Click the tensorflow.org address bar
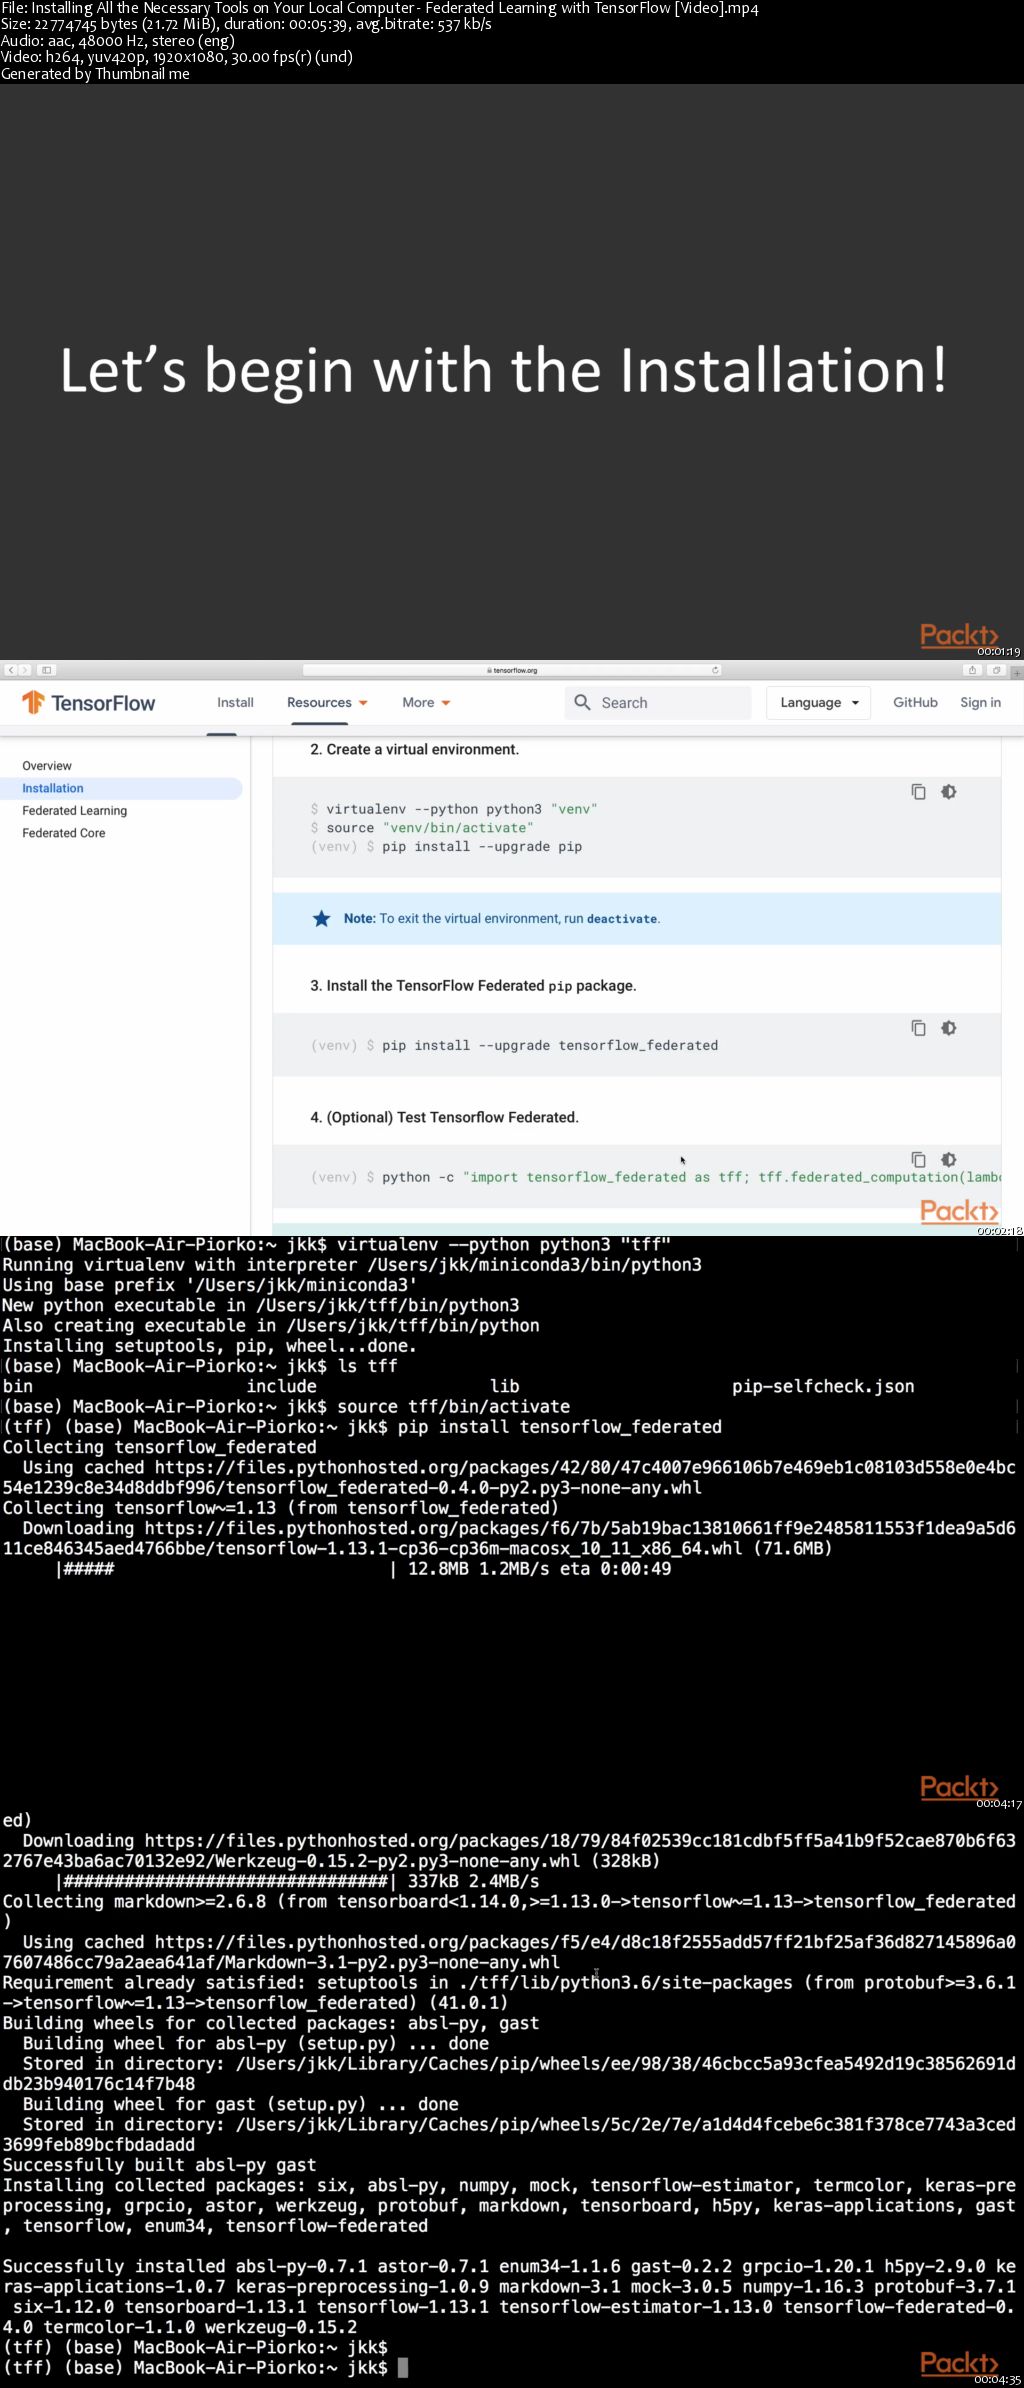 tap(512, 670)
